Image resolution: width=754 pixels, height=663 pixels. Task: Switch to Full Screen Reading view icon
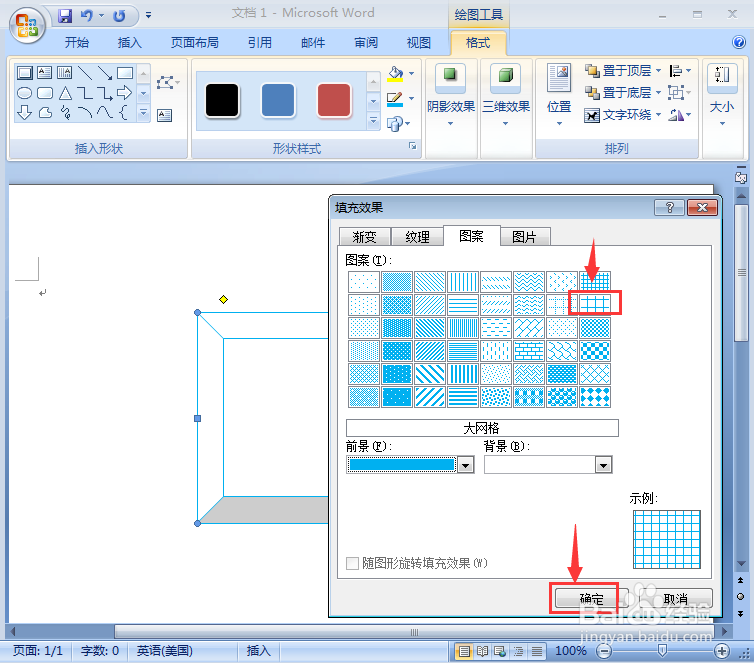(482, 651)
